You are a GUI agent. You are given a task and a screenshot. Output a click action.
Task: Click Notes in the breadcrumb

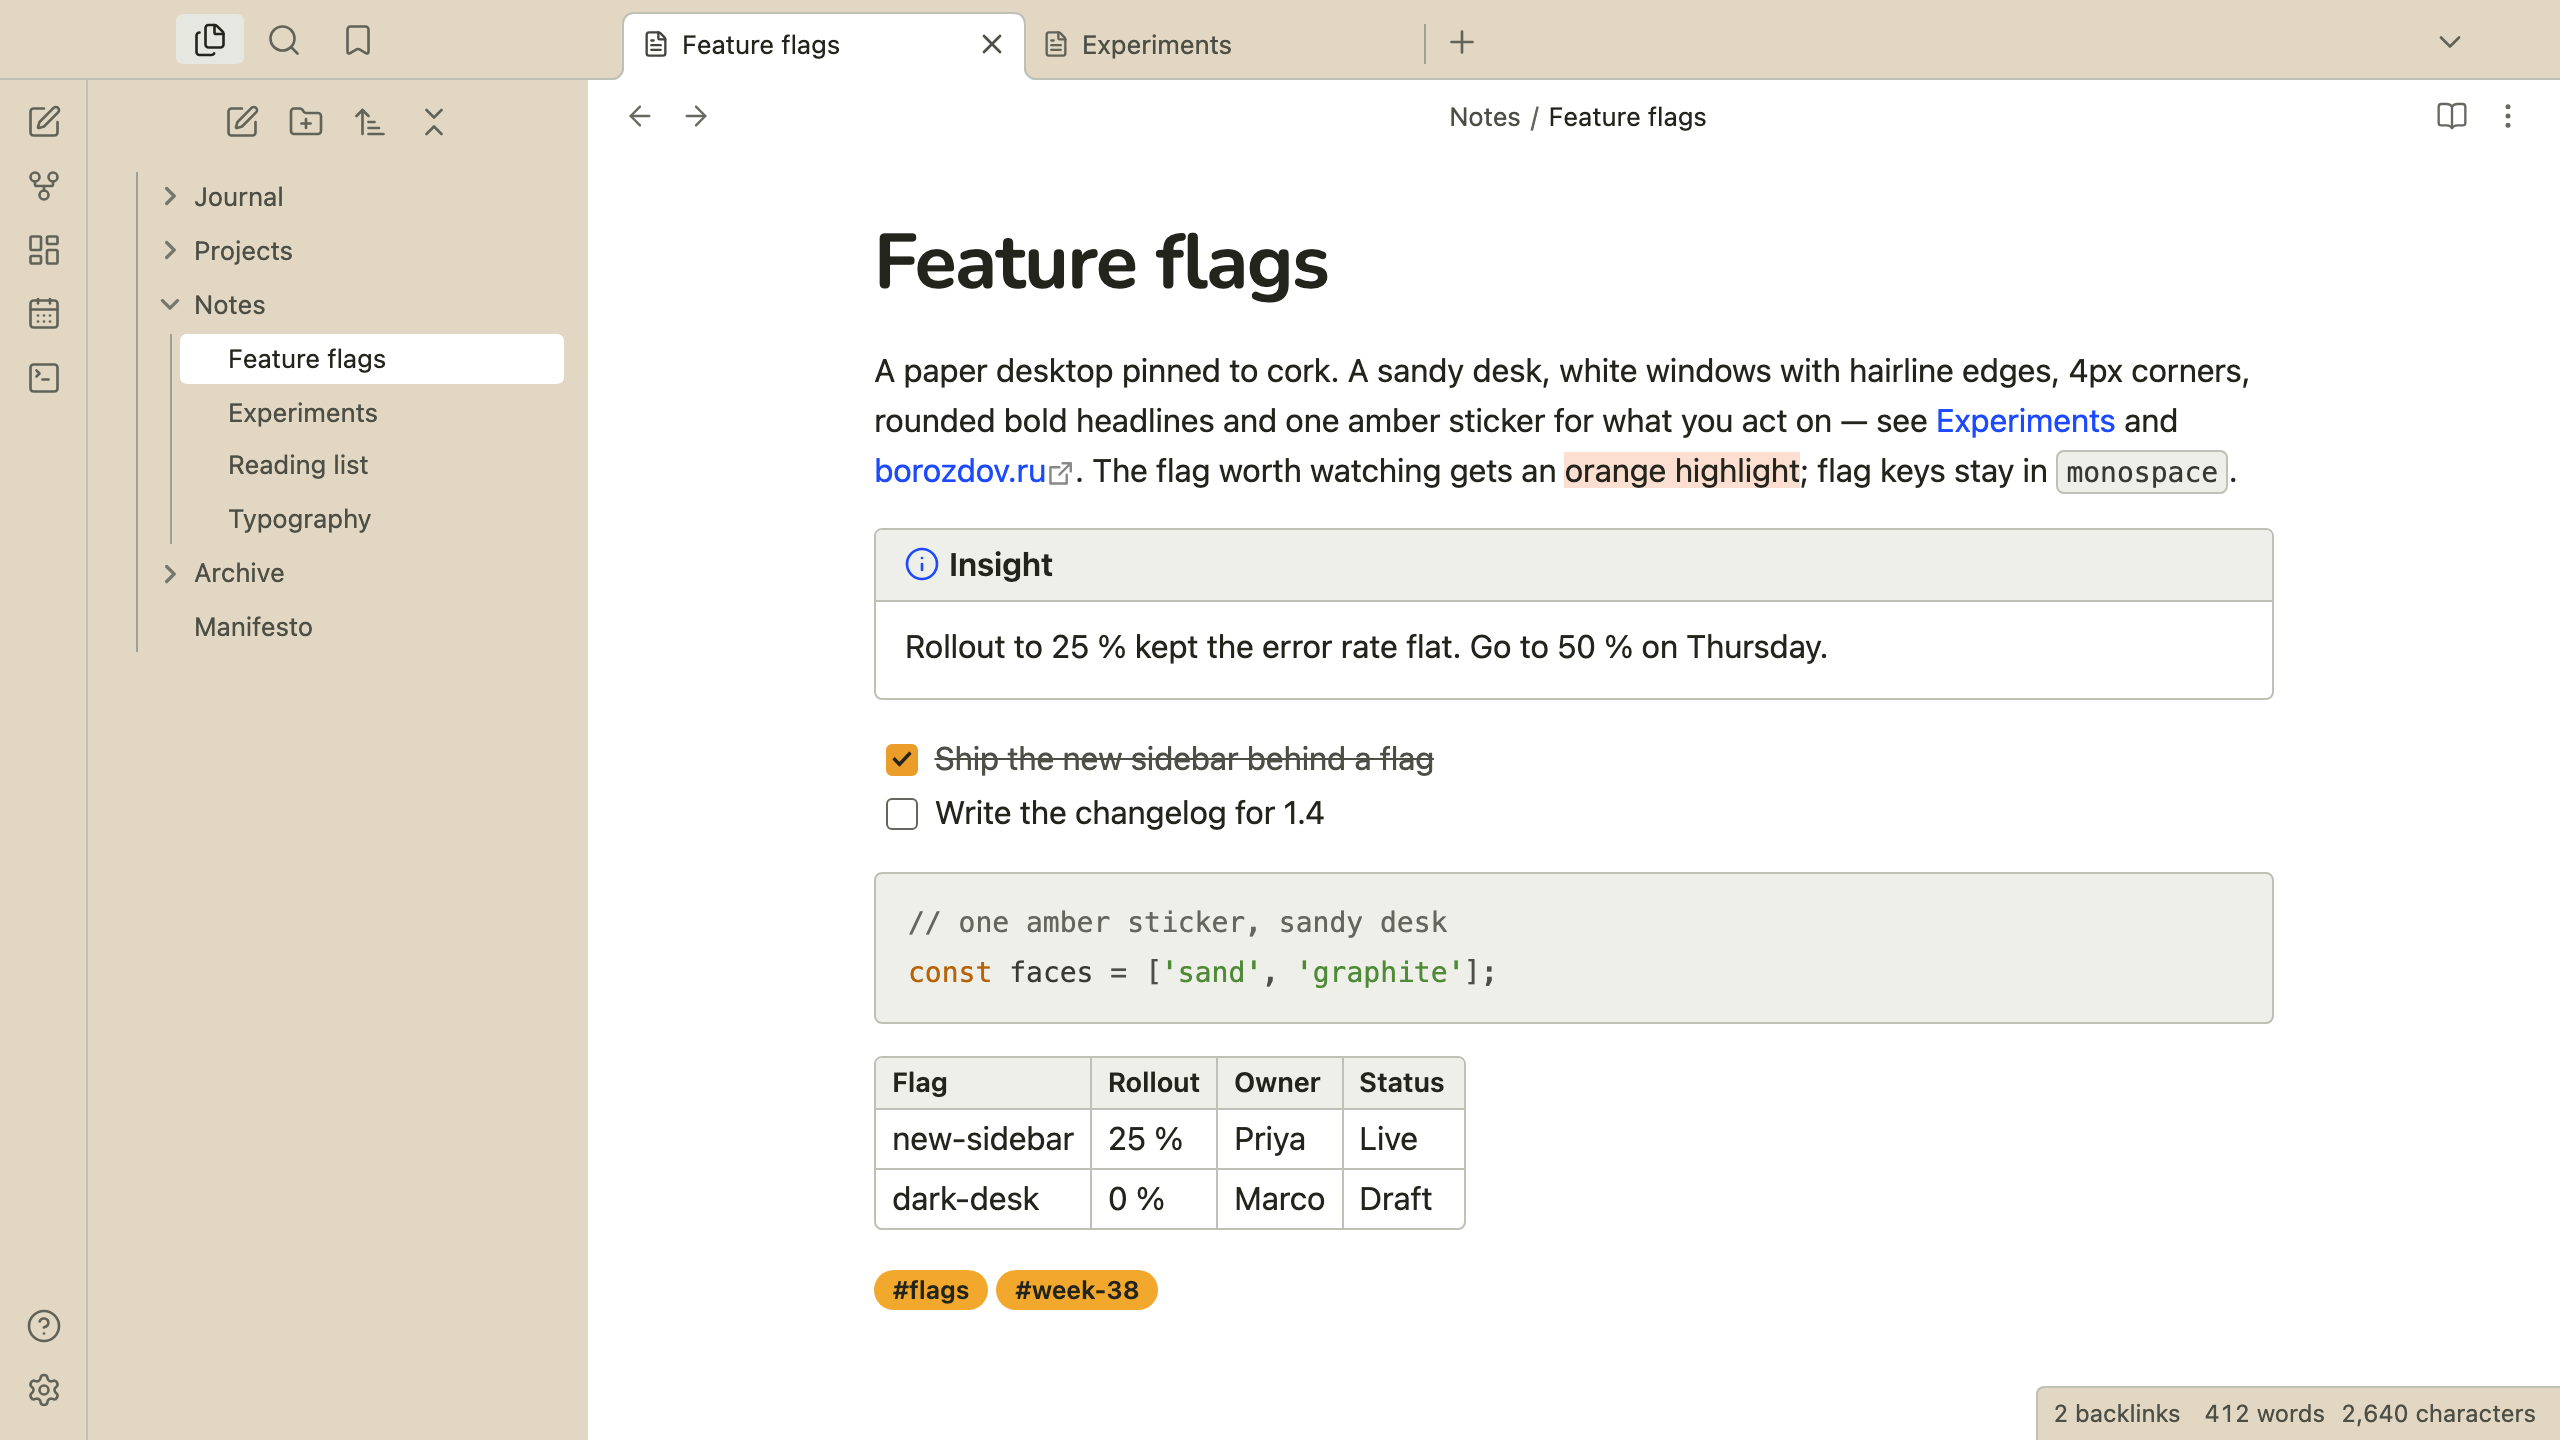tap(1484, 117)
